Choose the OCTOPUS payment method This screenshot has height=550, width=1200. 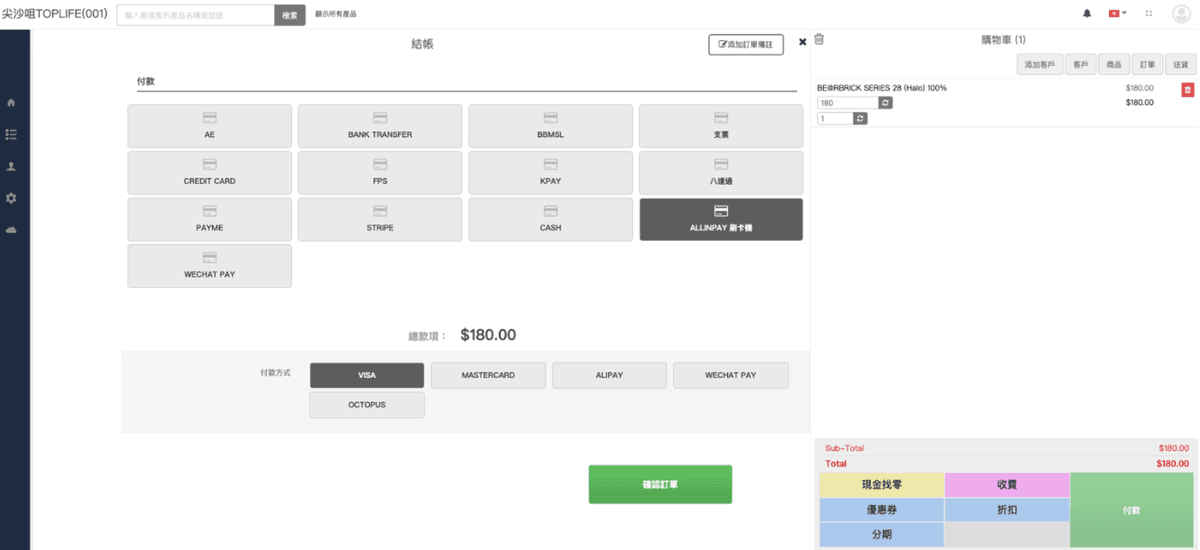[367, 405]
